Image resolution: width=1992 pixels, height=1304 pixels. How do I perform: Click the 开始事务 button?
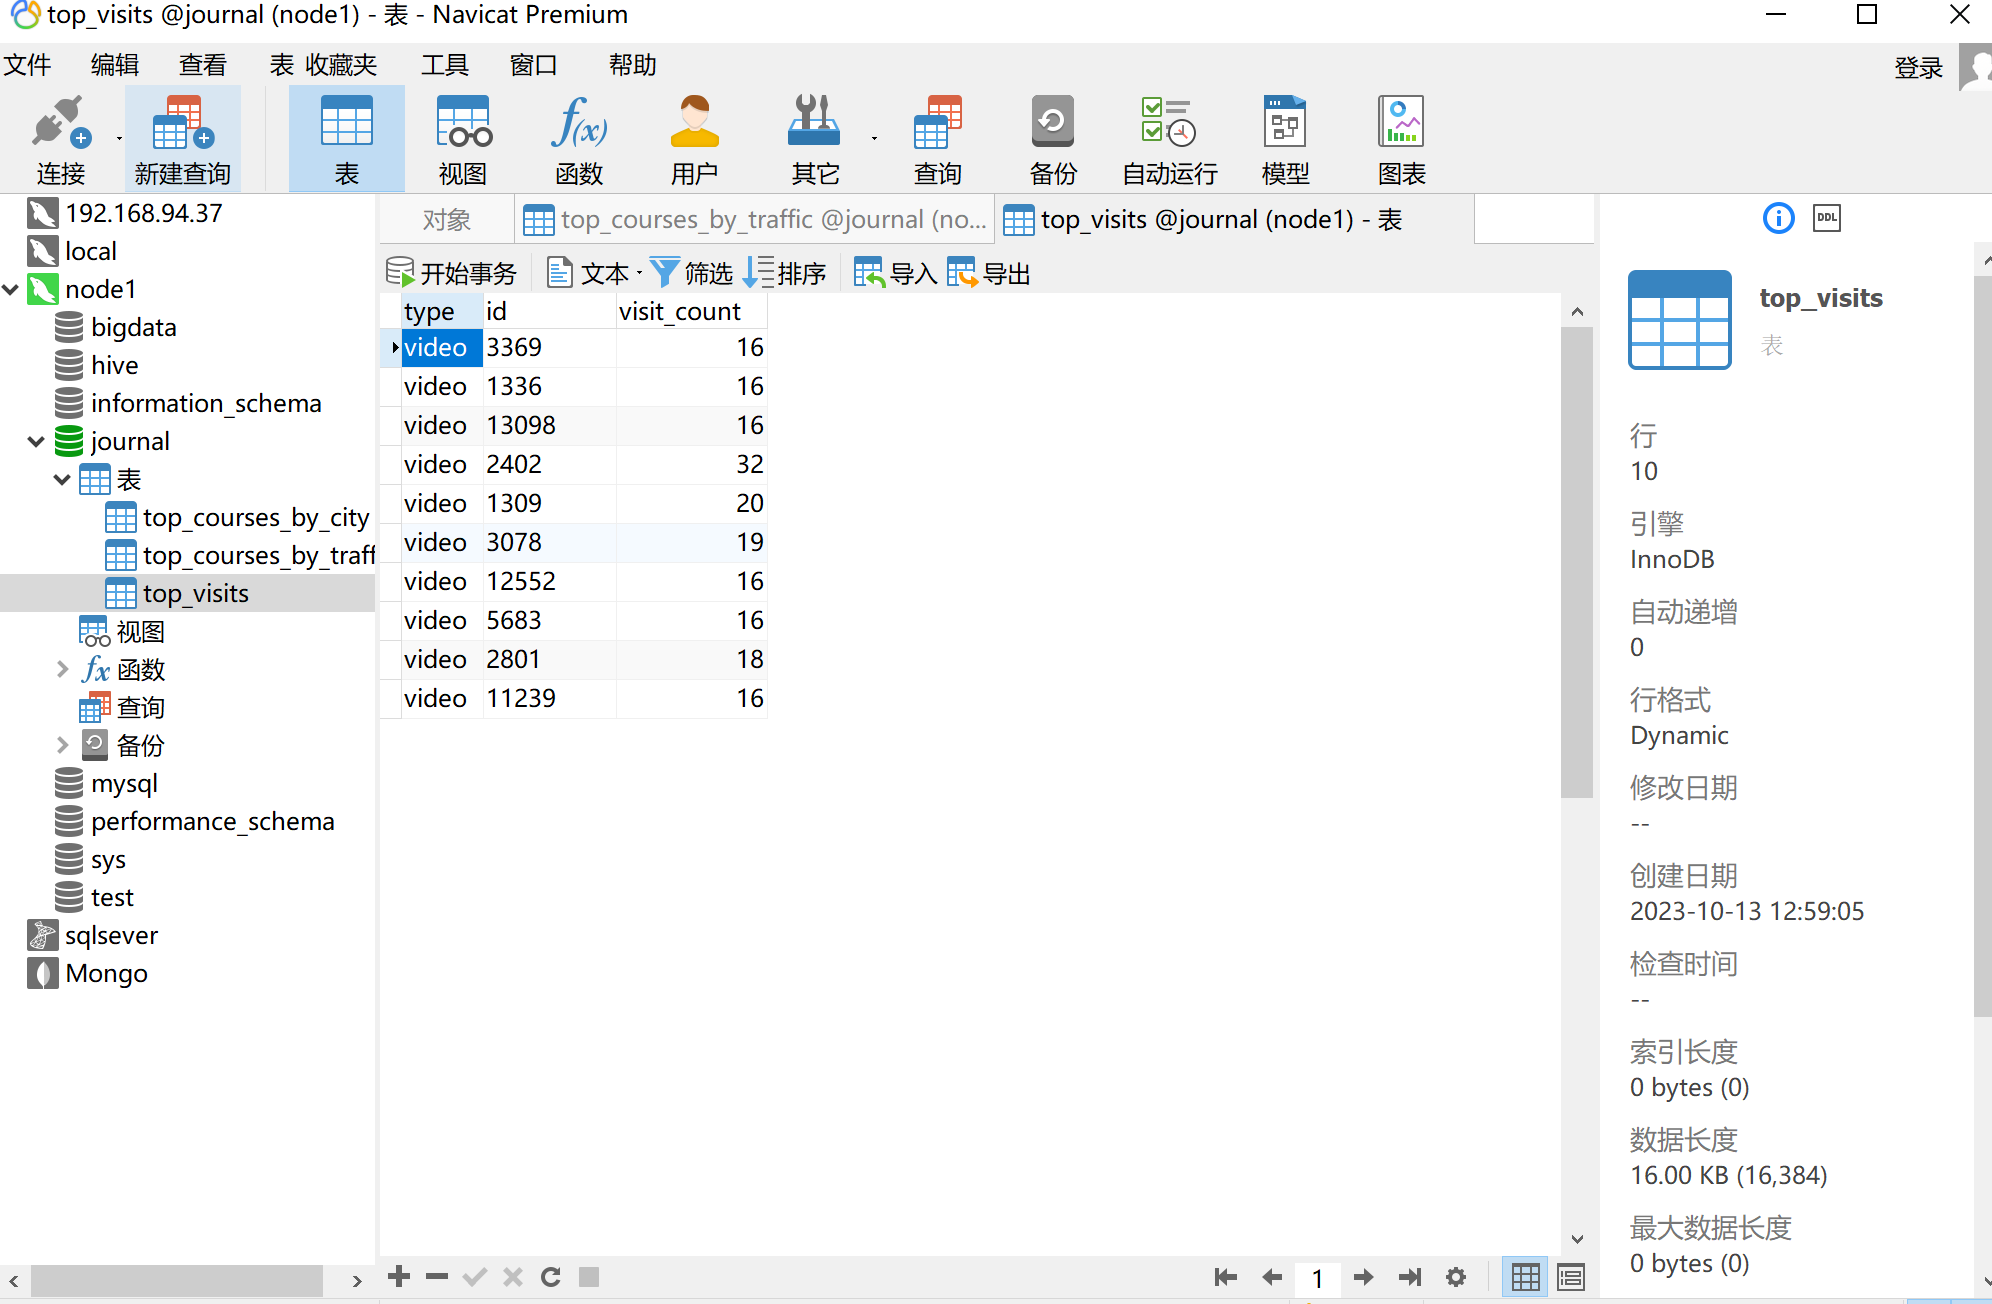tap(452, 272)
